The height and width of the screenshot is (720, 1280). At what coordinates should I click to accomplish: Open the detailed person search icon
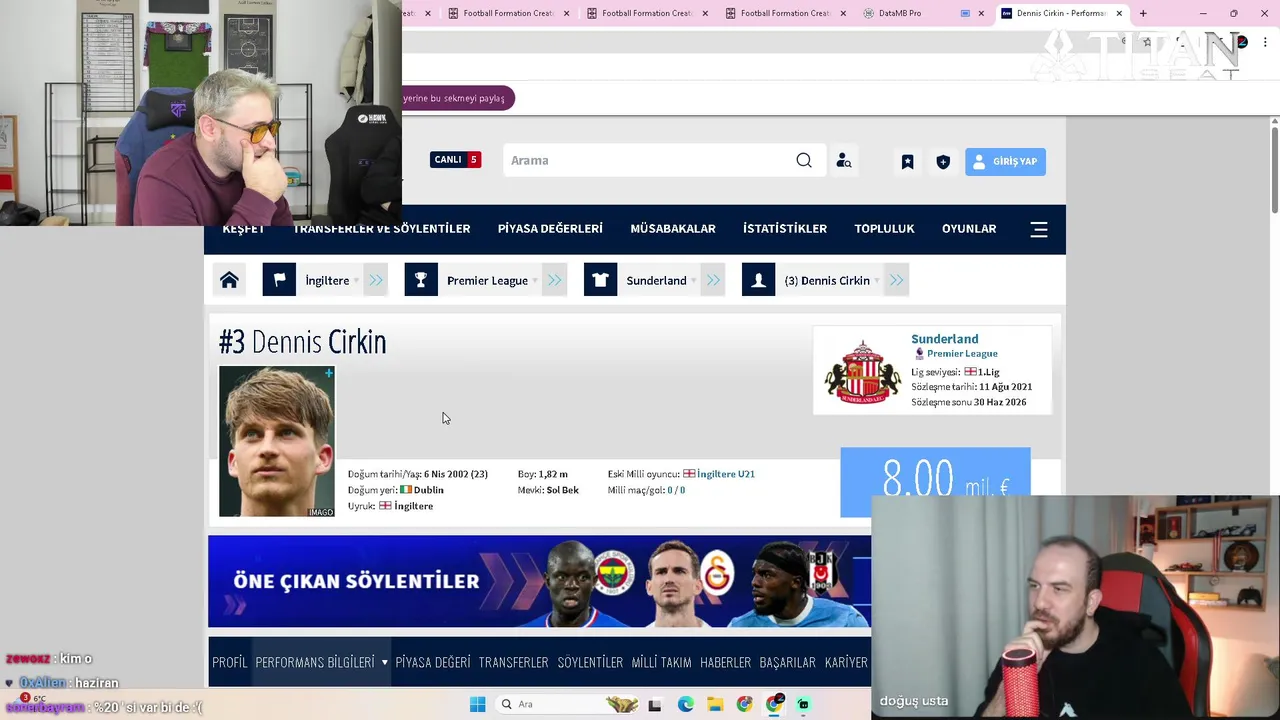click(x=844, y=160)
